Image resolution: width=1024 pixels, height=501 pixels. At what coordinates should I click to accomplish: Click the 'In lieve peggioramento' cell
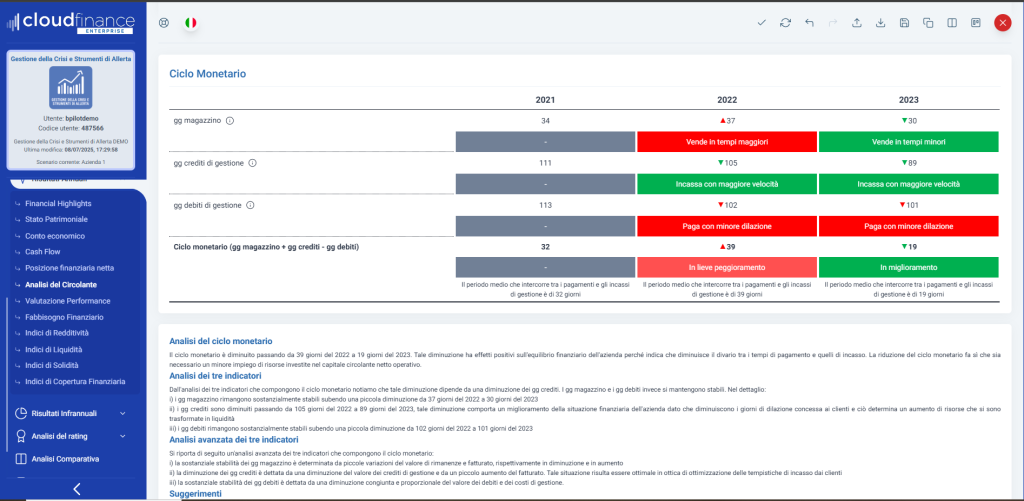point(727,268)
